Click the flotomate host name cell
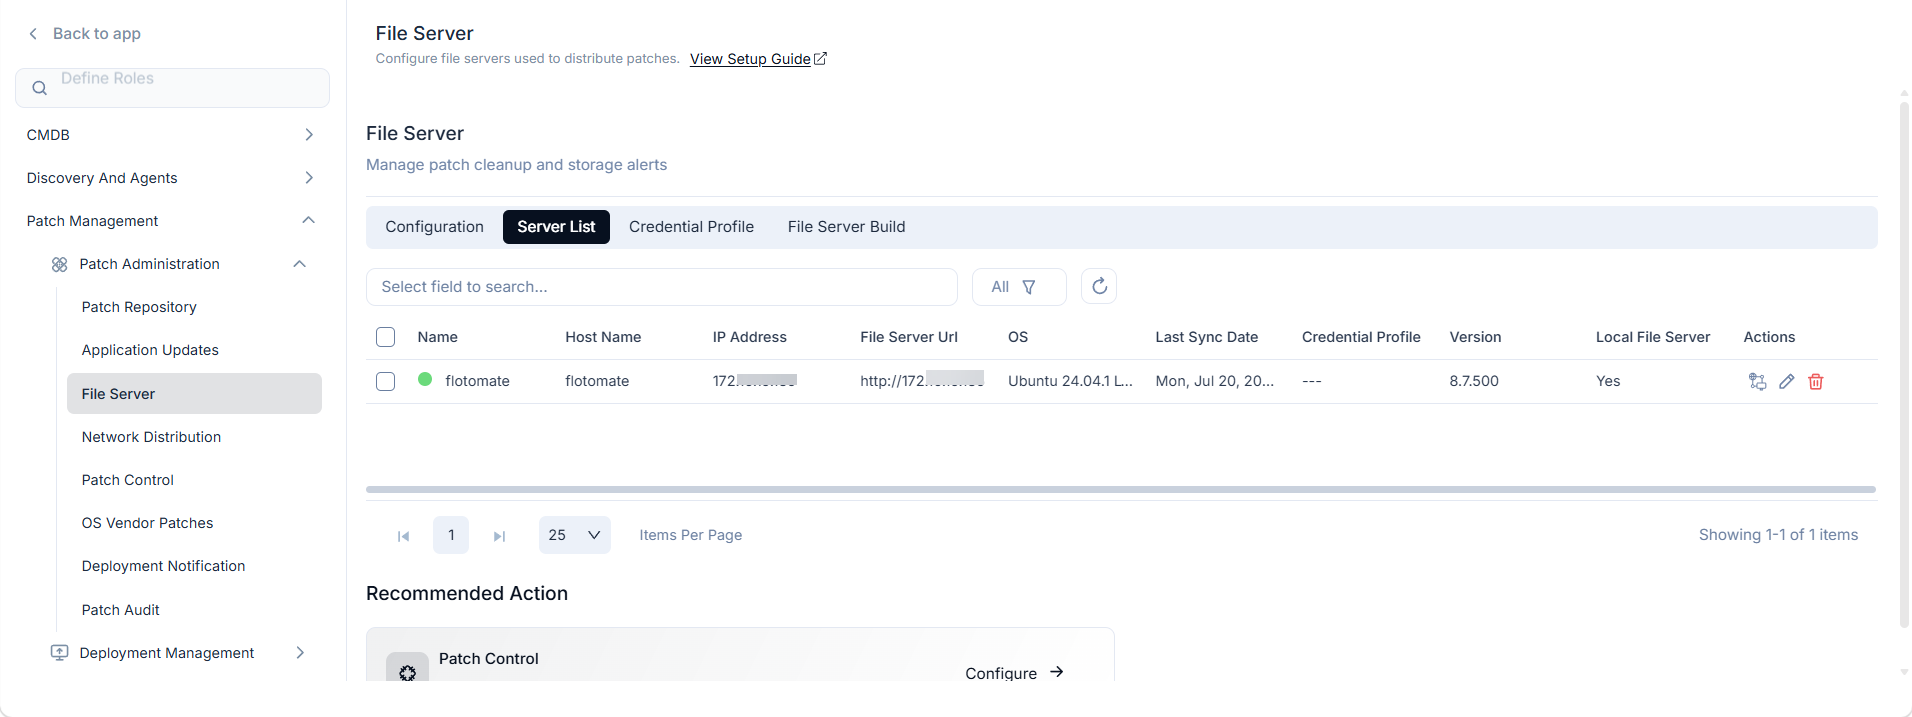The image size is (1912, 717). [x=597, y=381]
